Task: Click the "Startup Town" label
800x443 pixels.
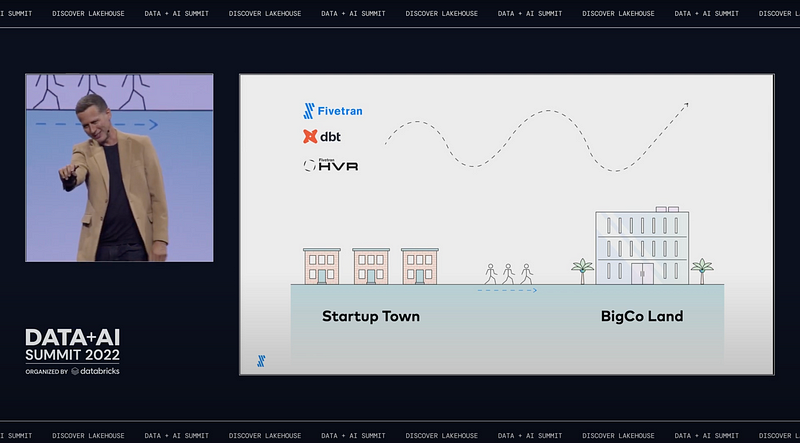Action: click(371, 316)
